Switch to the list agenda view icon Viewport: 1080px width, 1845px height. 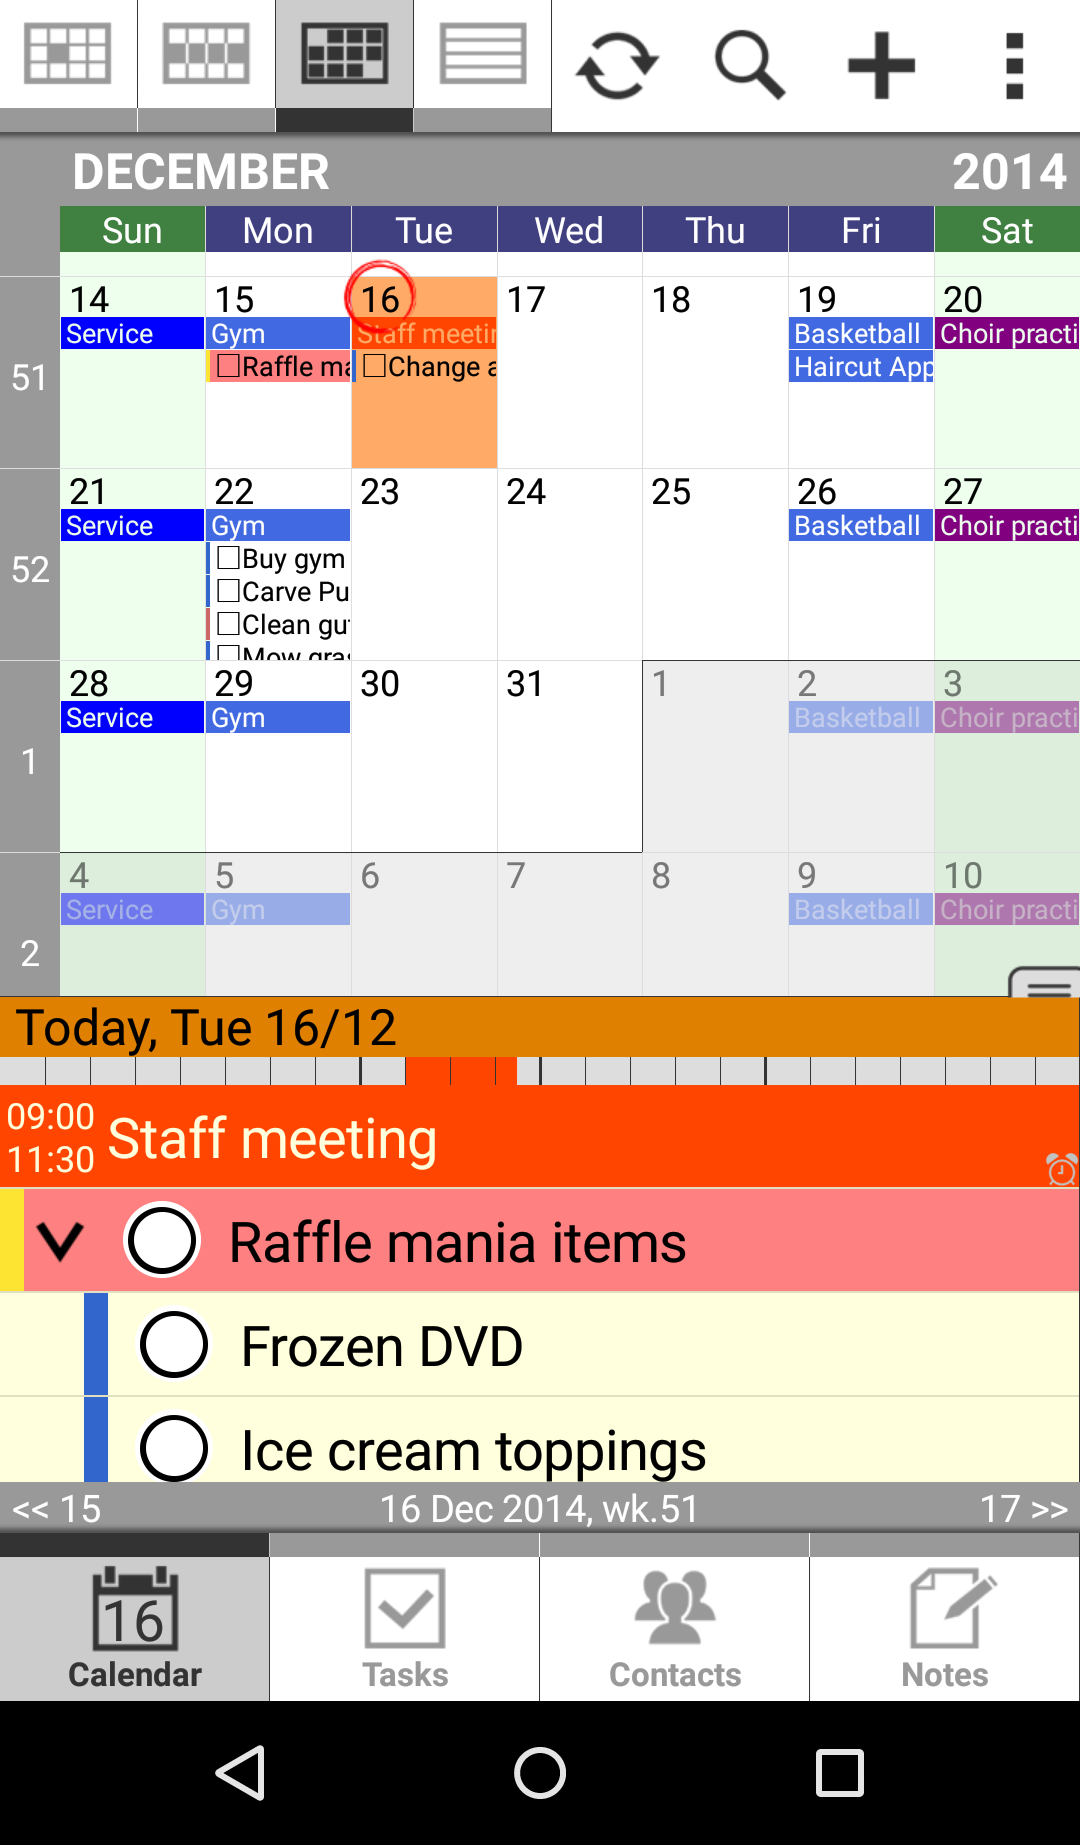point(482,55)
